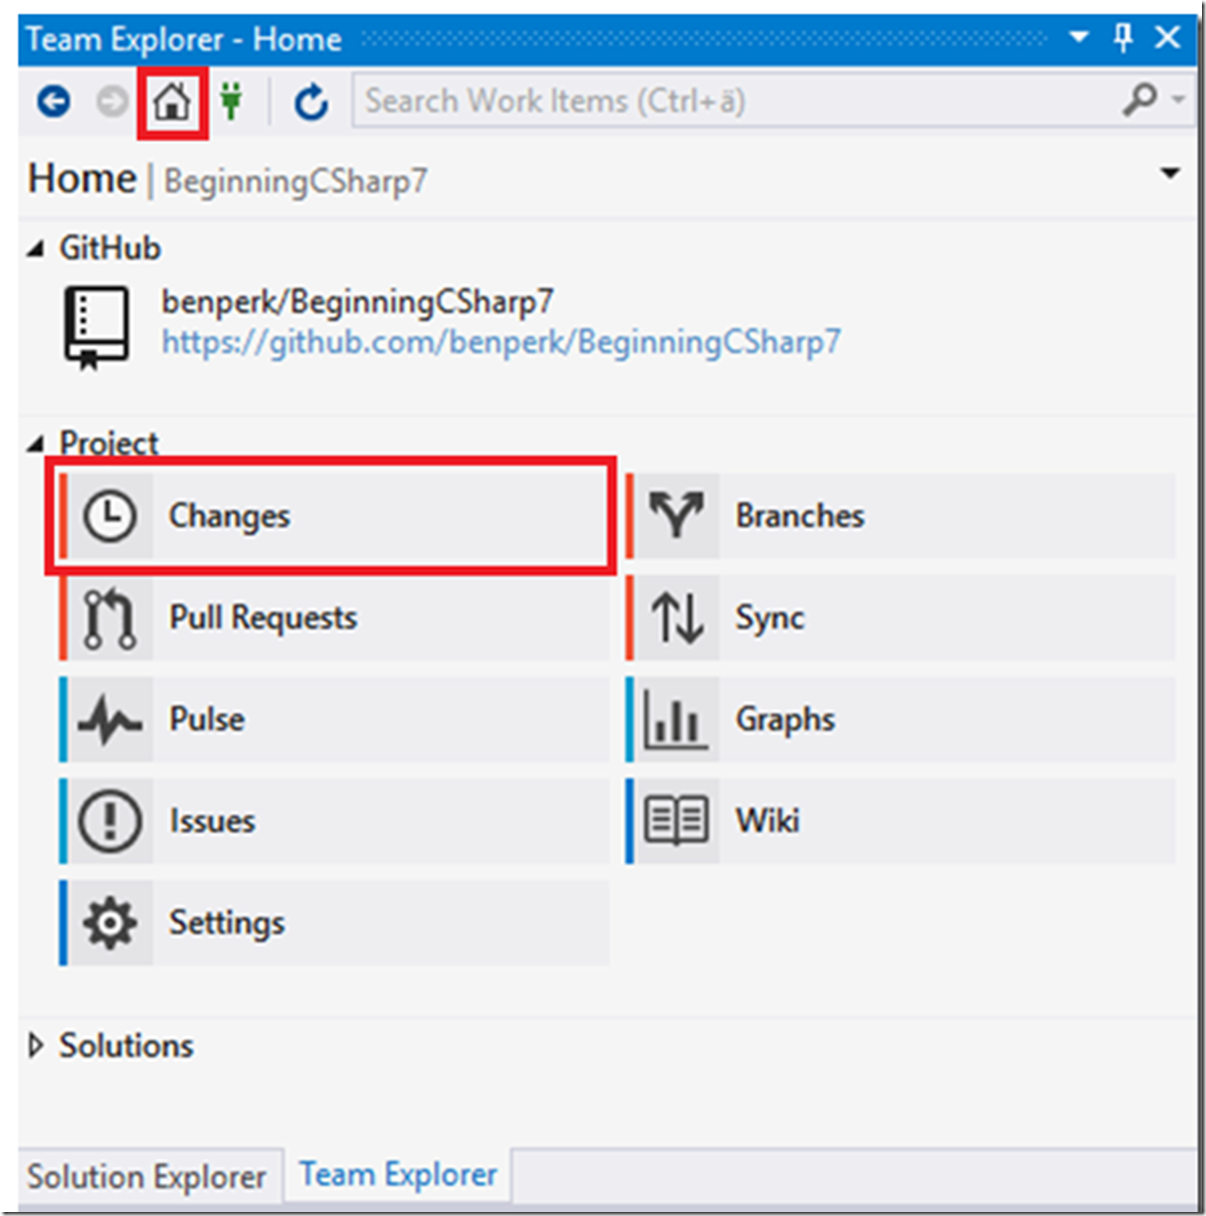Click the Home page title text
Image resolution: width=1206 pixels, height=1216 pixels.
82,179
